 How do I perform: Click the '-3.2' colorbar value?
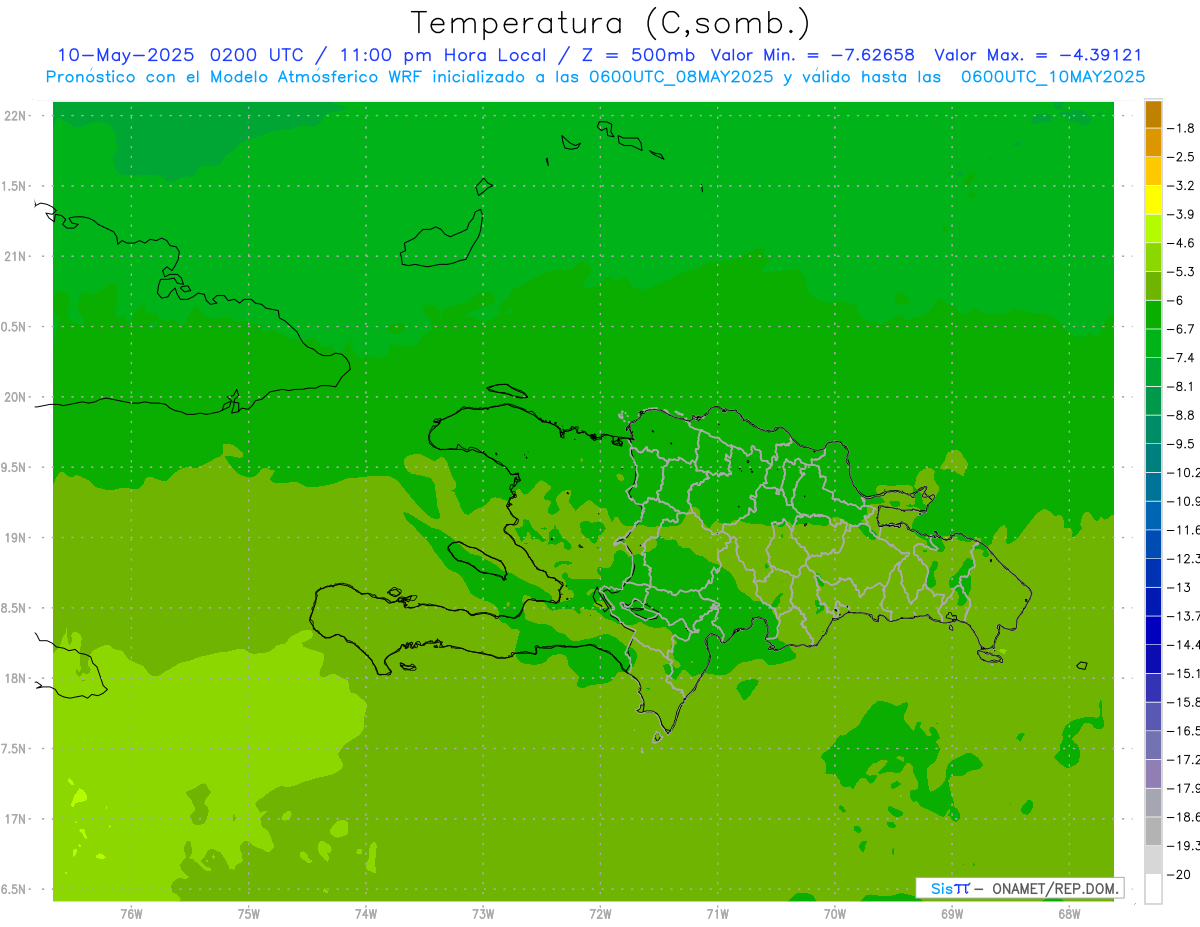pos(1182,185)
